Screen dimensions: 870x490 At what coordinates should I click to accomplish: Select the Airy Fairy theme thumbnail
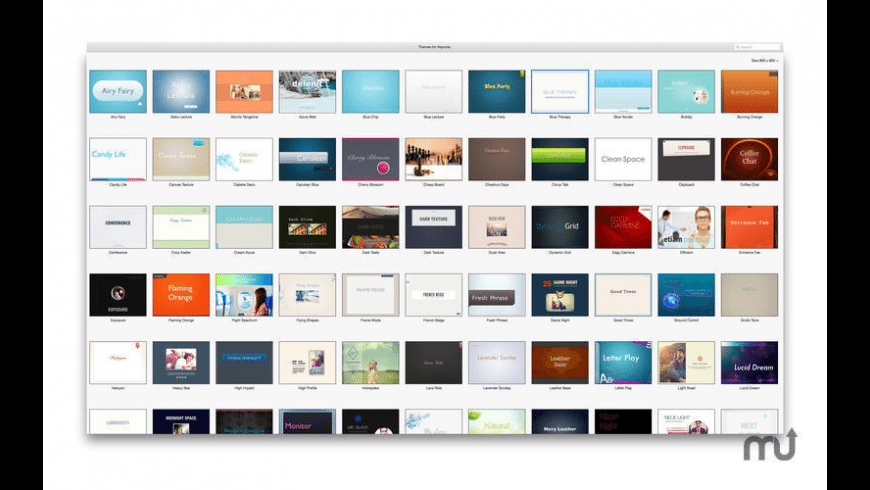point(118,92)
